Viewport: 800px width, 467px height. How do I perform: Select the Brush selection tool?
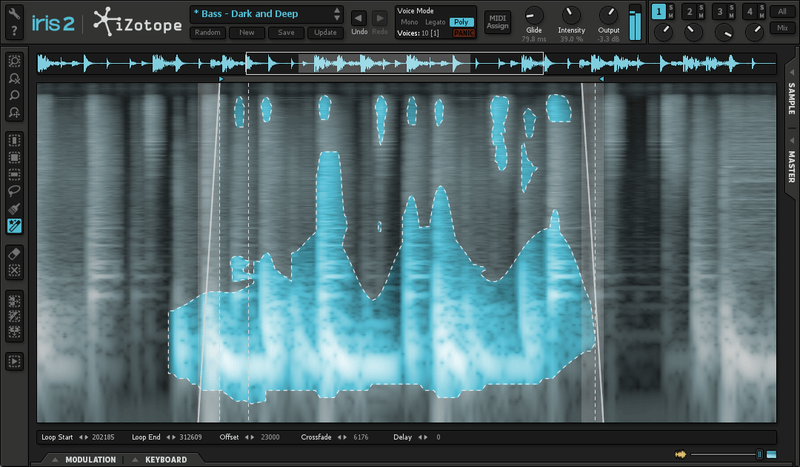coord(15,208)
